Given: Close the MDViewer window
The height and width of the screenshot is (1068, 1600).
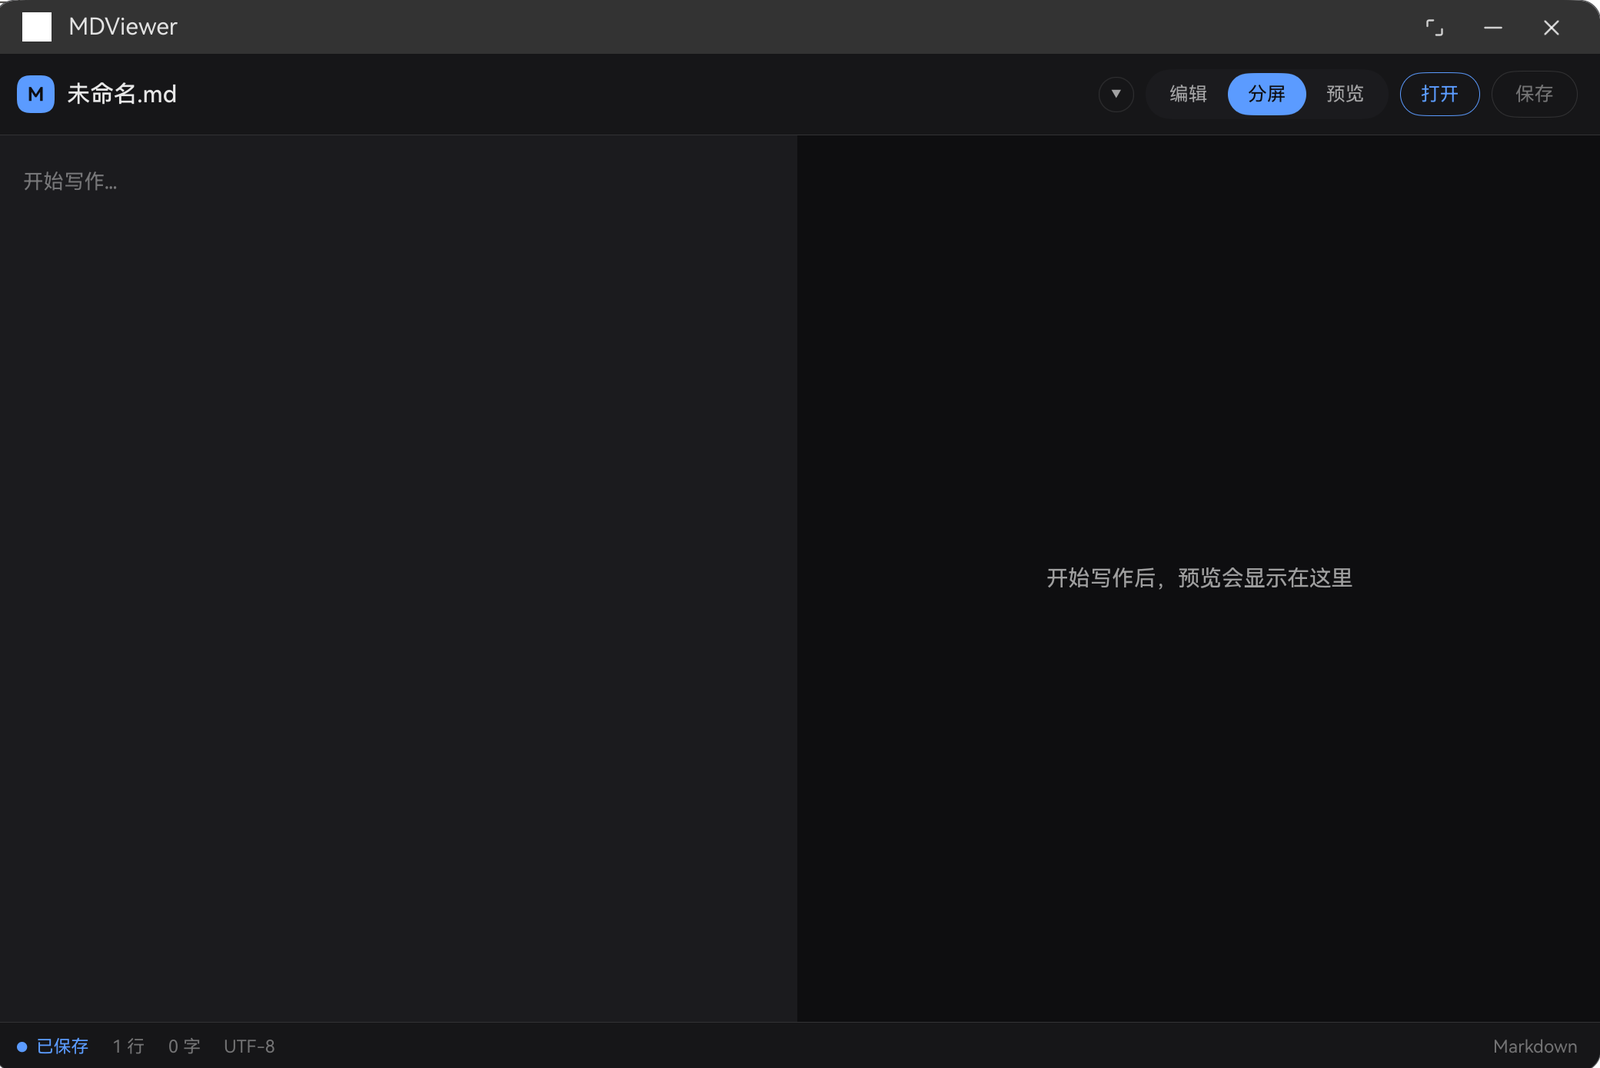Looking at the screenshot, I should (x=1552, y=27).
